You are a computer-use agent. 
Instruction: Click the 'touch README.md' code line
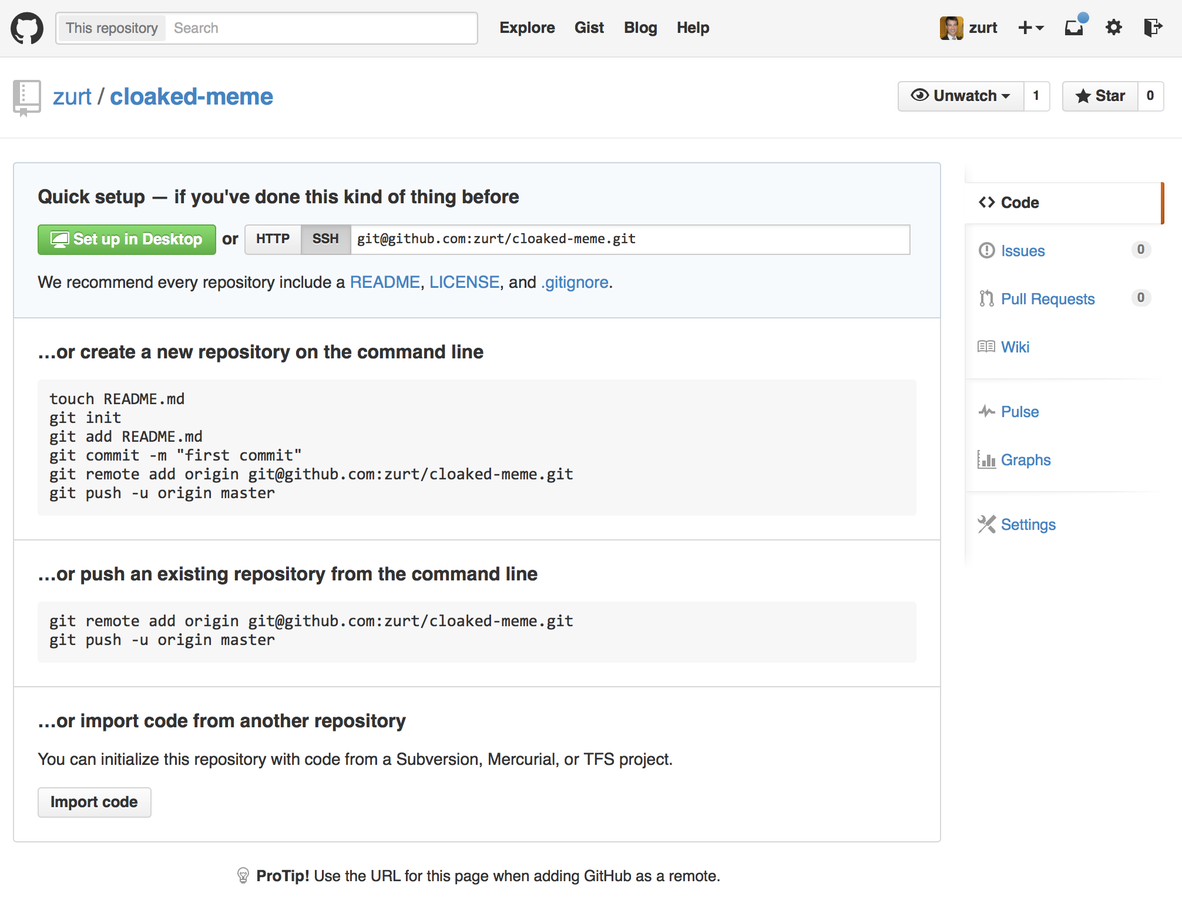tap(117, 399)
